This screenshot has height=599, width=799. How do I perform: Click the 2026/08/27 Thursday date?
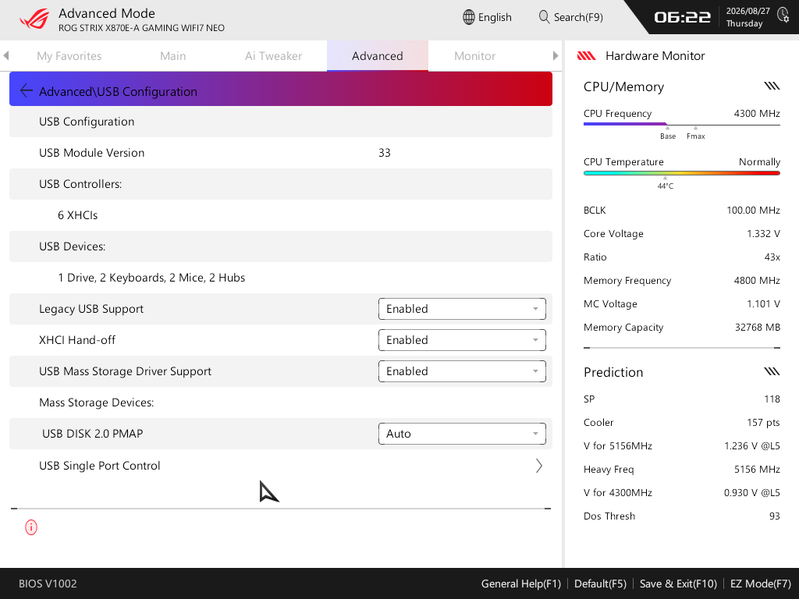[x=748, y=17]
